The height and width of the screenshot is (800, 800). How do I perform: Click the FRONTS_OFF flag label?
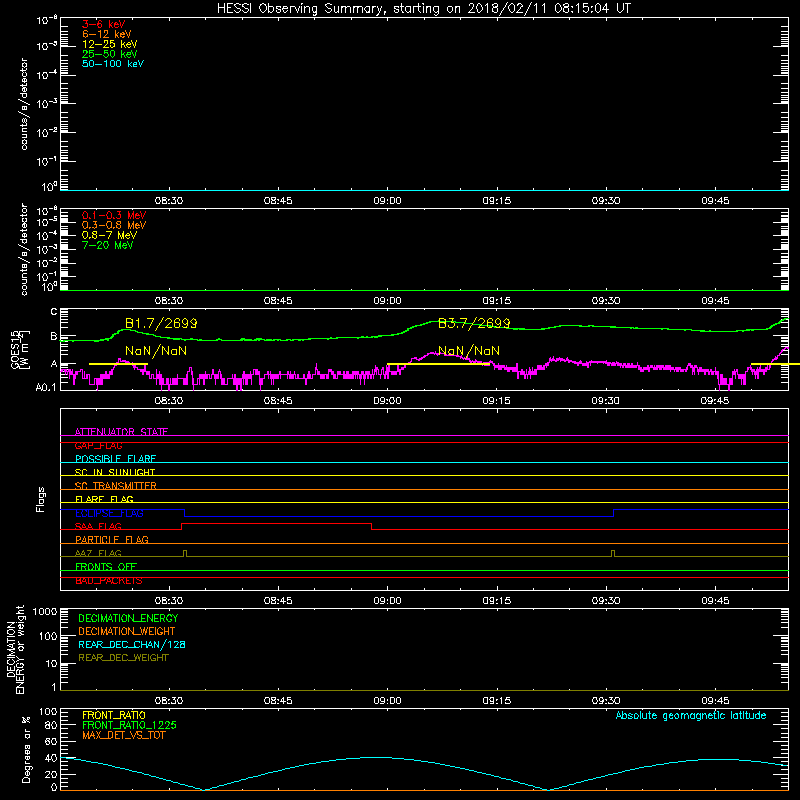coord(105,567)
